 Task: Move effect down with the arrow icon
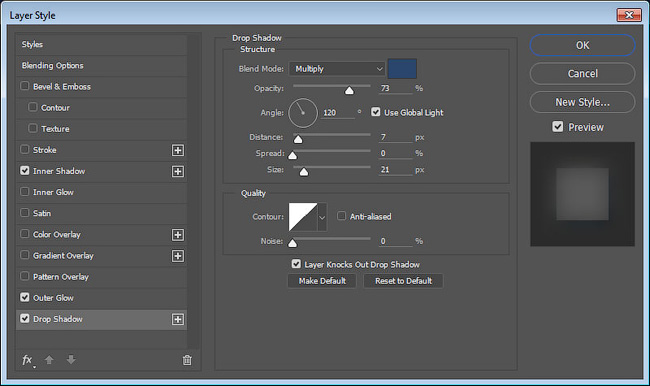pos(71,359)
